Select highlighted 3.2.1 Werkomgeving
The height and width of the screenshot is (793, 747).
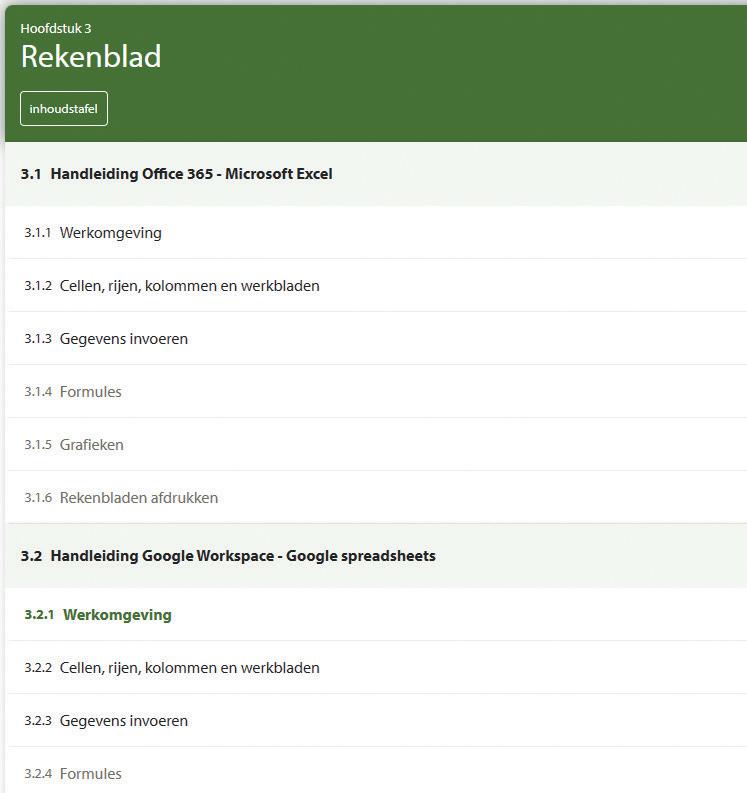(376, 615)
